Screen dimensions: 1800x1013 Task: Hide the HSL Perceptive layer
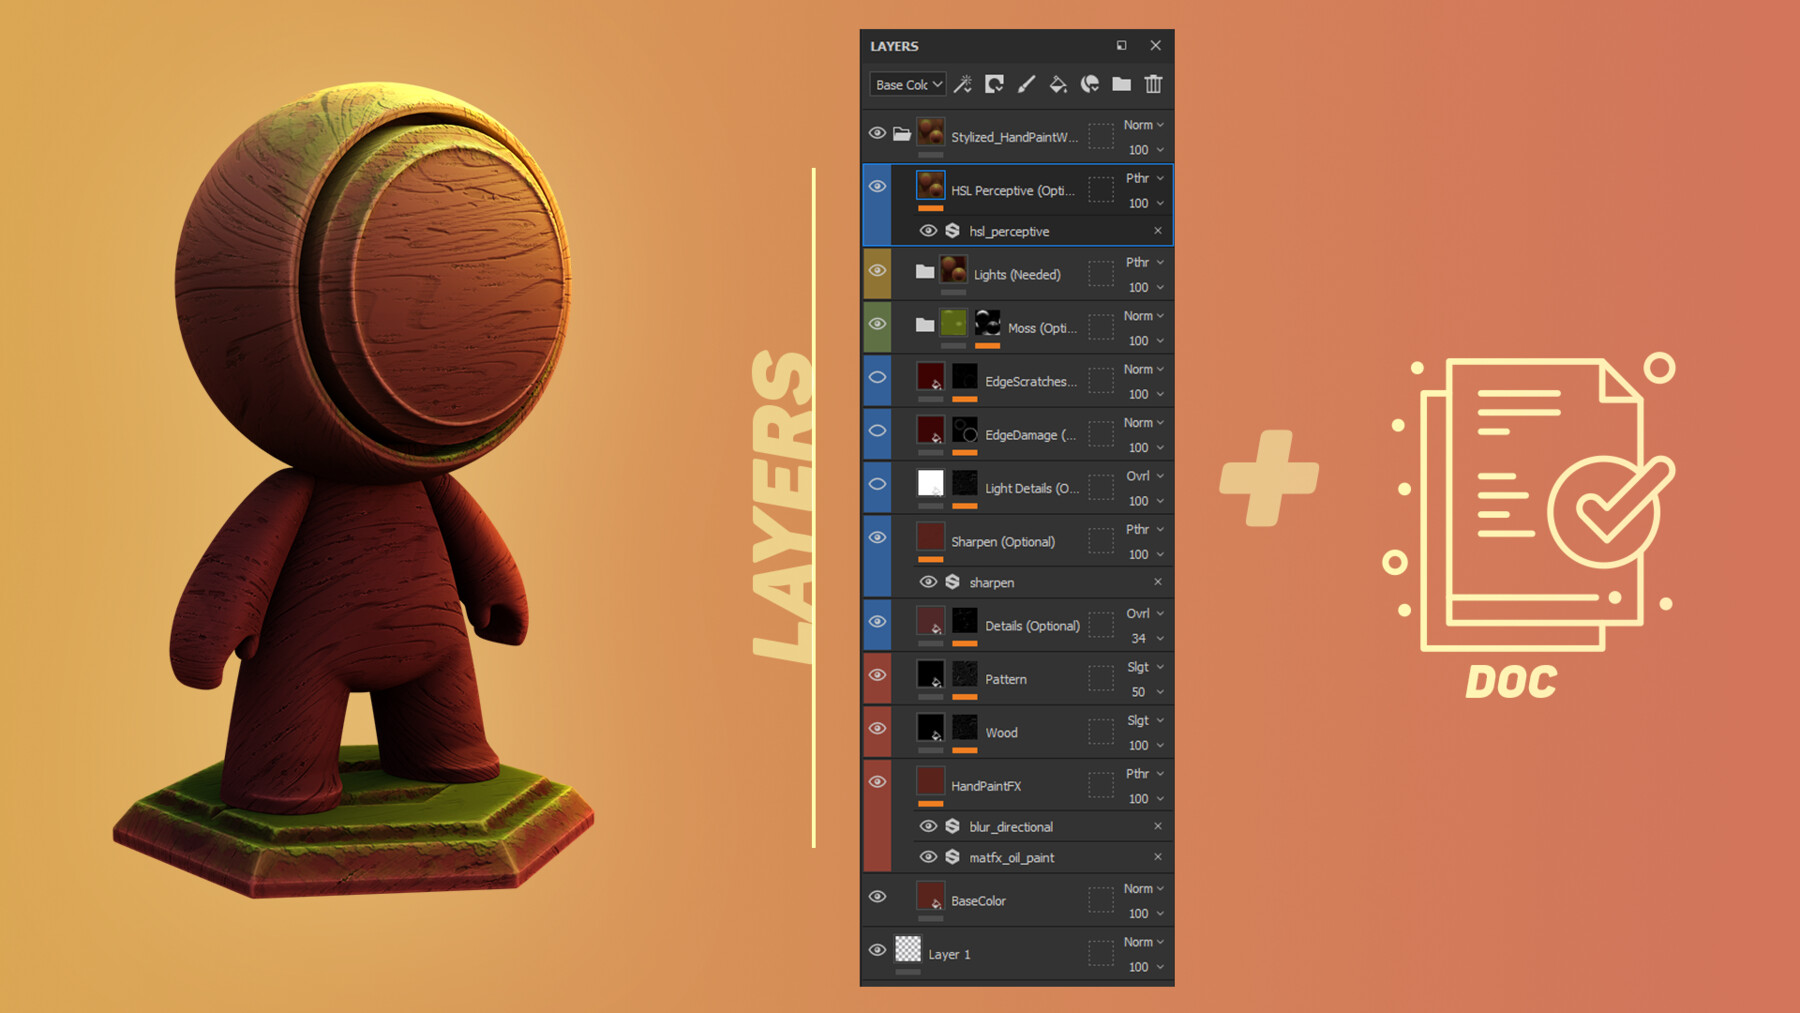point(877,187)
